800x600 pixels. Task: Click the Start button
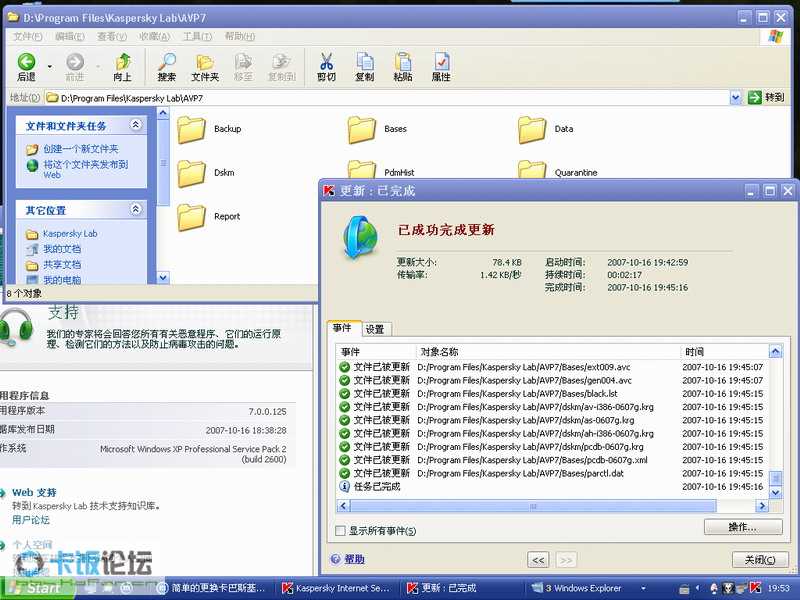point(36,588)
